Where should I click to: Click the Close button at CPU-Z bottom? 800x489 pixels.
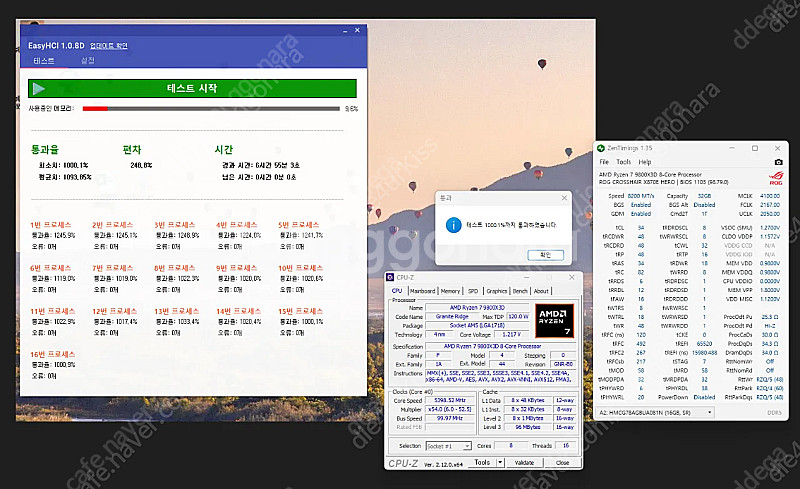[562, 462]
